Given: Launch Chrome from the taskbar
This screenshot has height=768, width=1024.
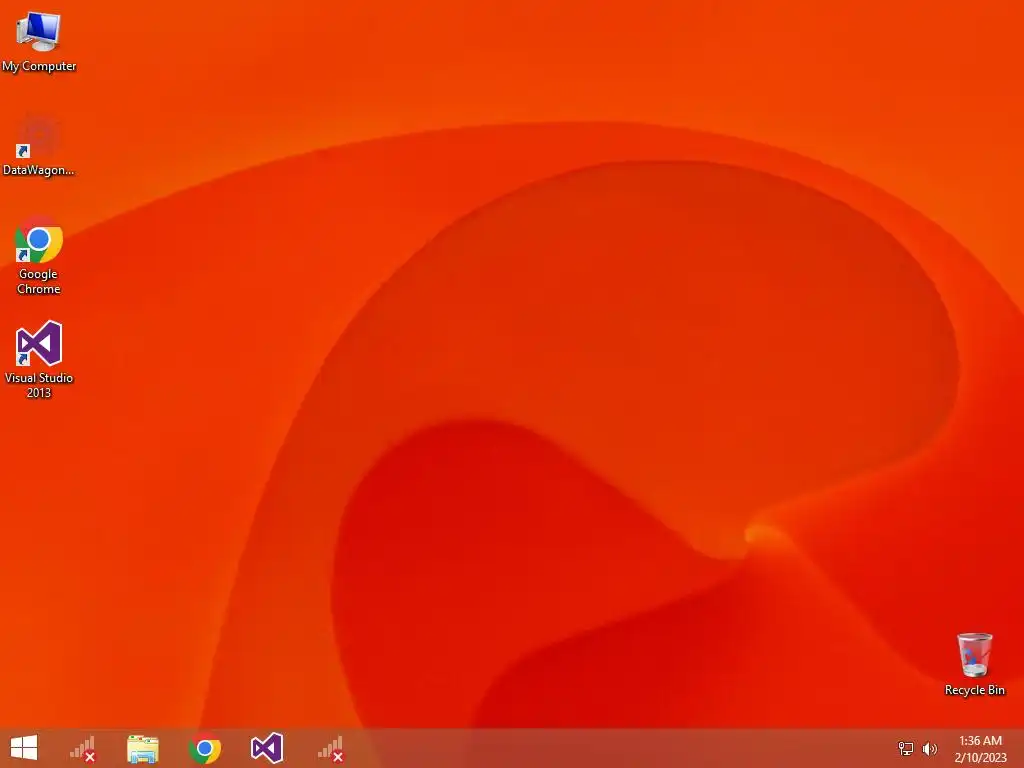Looking at the screenshot, I should point(204,748).
